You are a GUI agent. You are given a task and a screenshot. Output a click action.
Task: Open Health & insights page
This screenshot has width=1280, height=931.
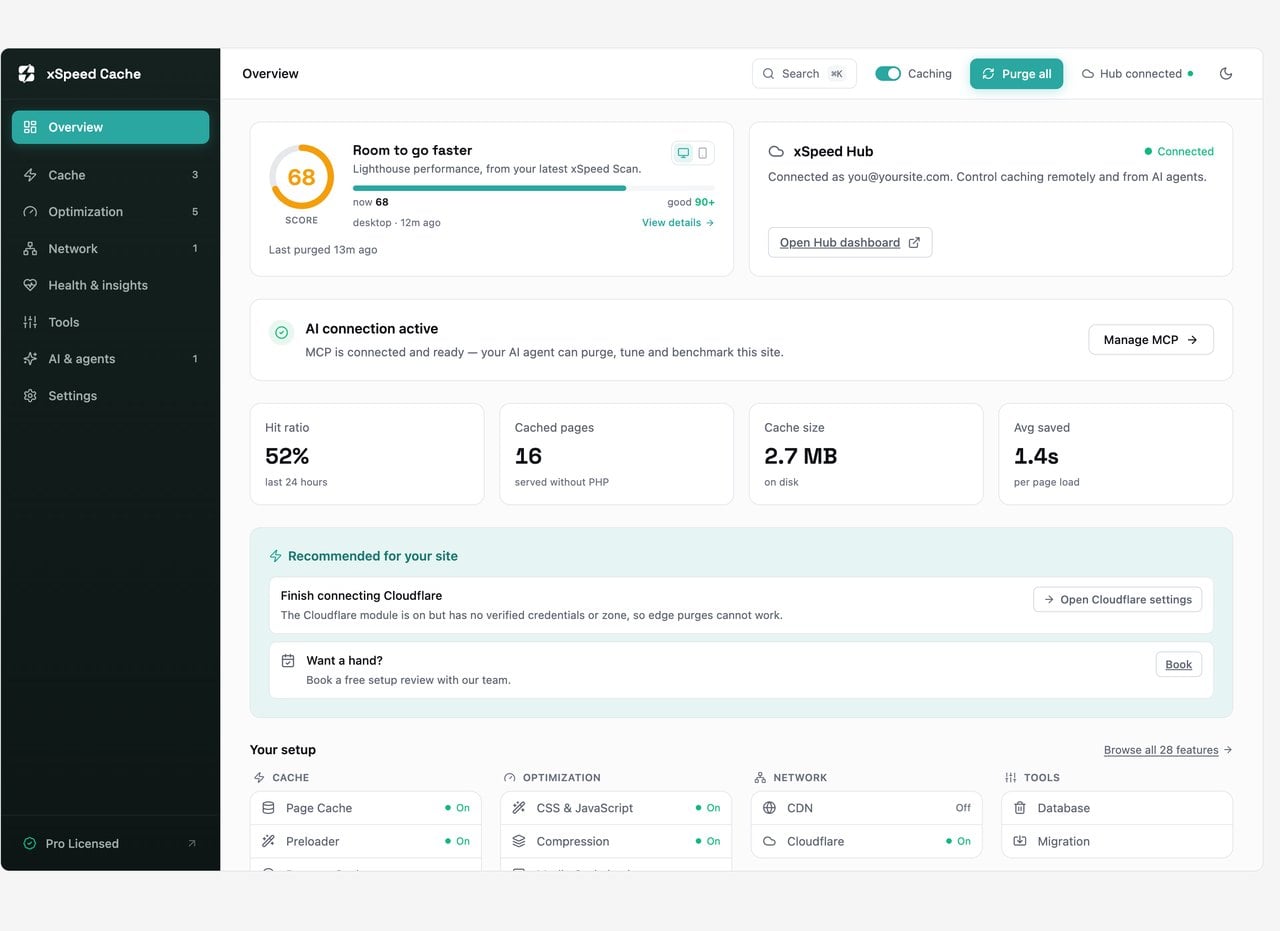pos(110,285)
